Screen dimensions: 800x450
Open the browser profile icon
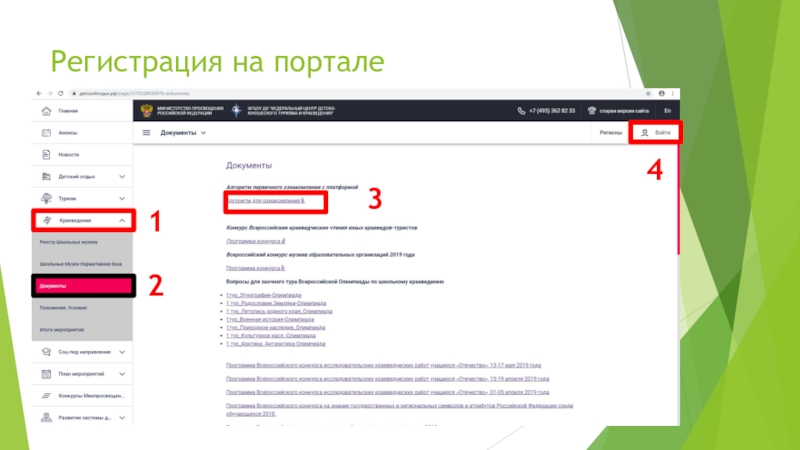tap(662, 93)
